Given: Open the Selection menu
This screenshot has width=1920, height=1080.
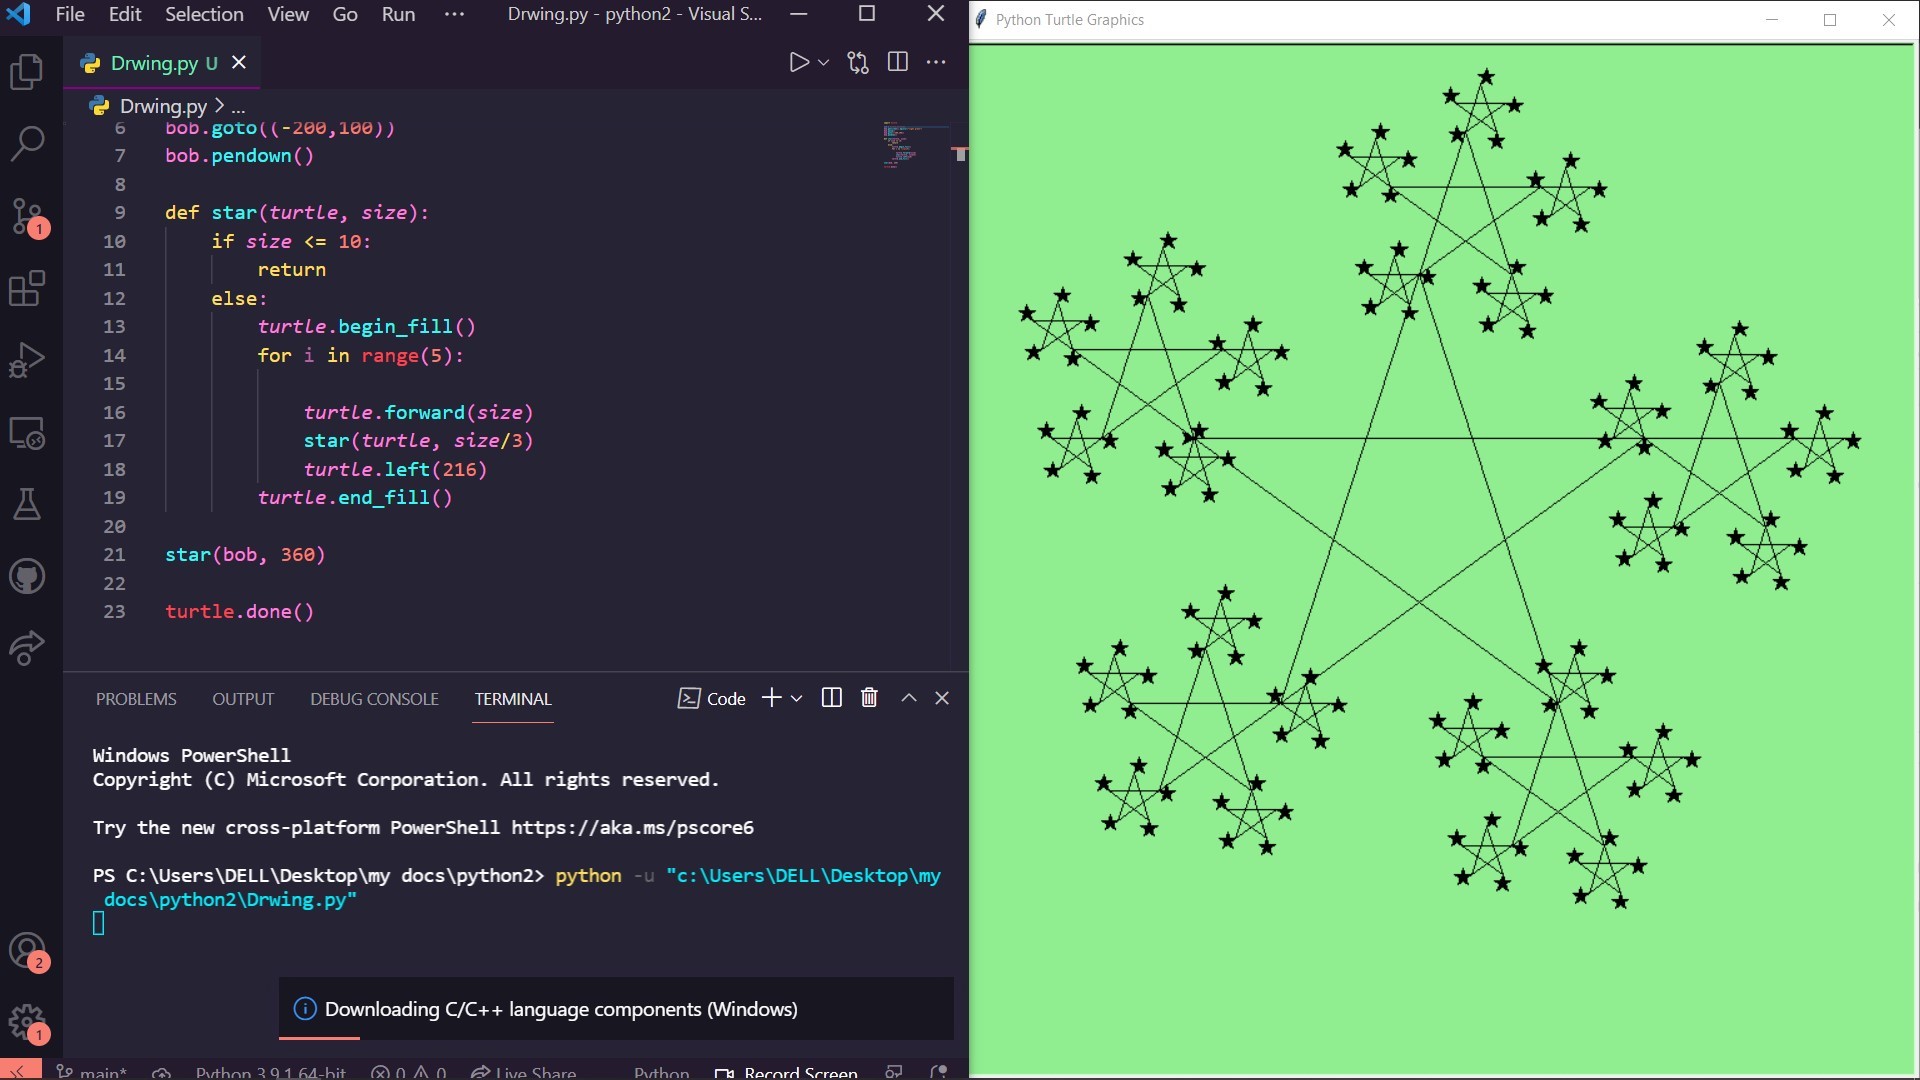Looking at the screenshot, I should coord(204,14).
